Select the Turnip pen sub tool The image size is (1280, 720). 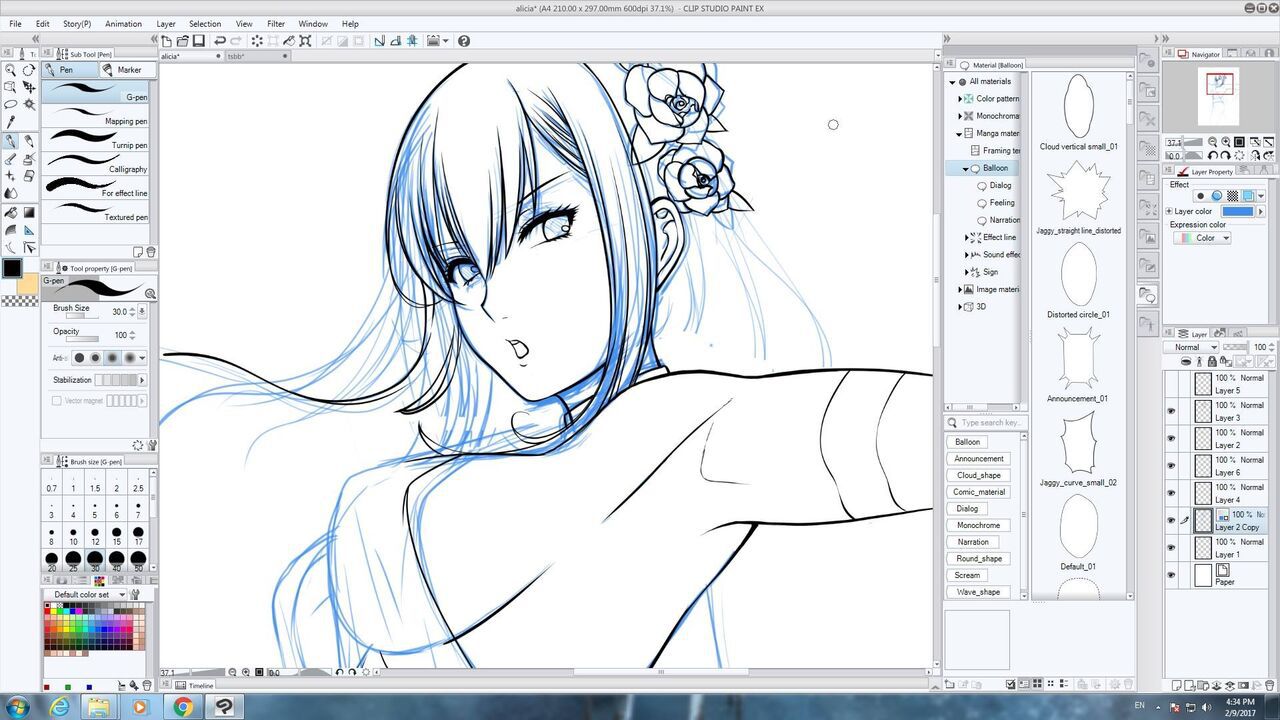click(x=96, y=138)
